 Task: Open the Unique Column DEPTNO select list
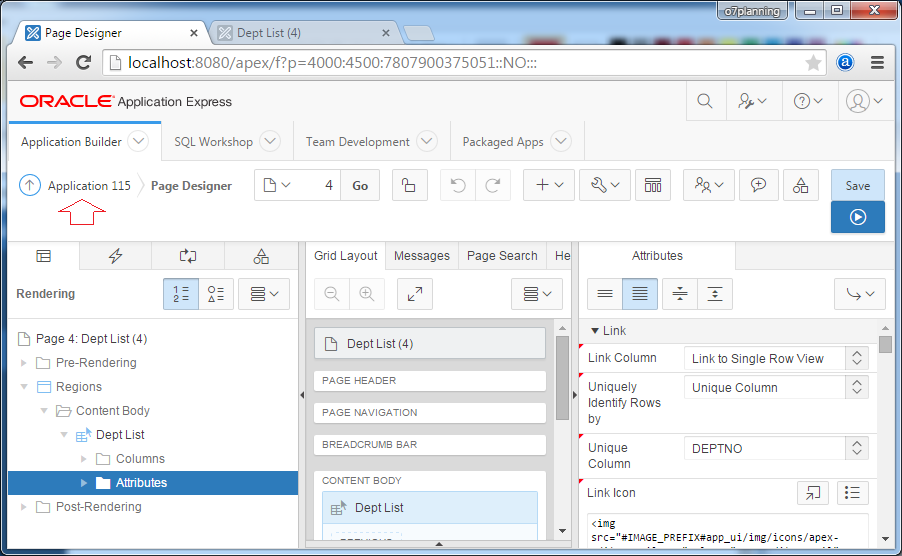tap(776, 448)
